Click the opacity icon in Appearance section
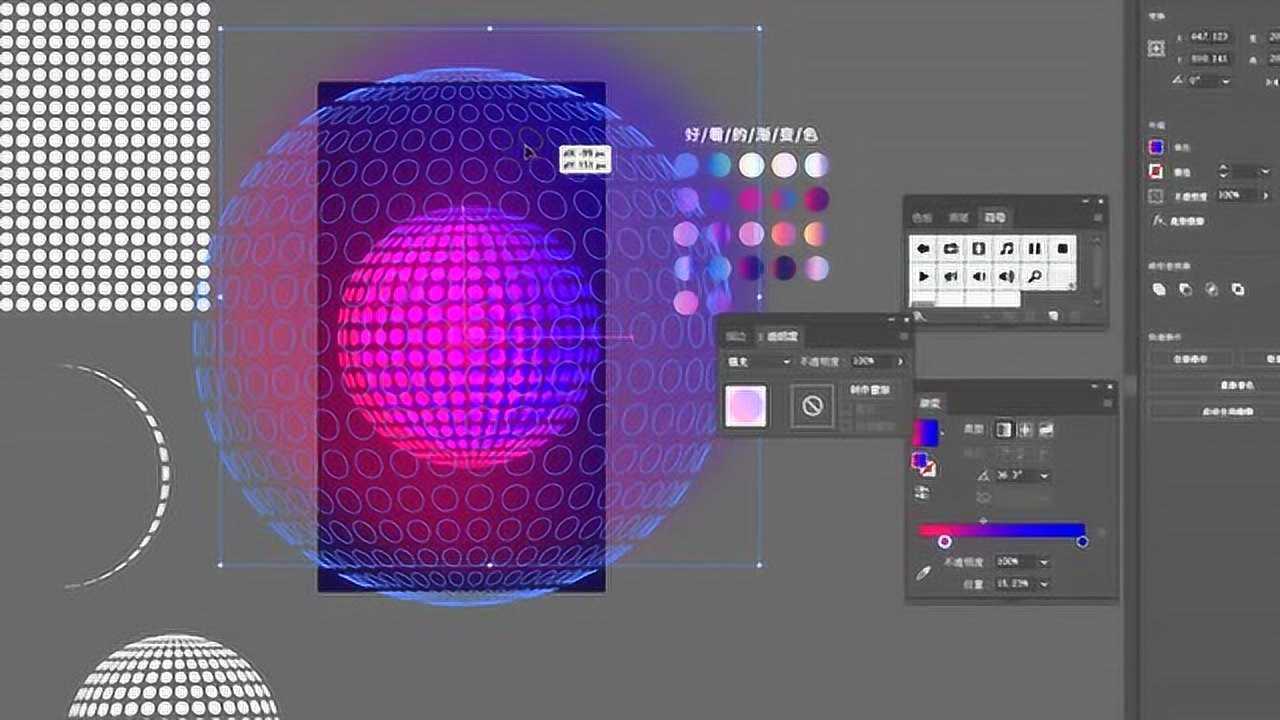The image size is (1280, 720). [1157, 196]
